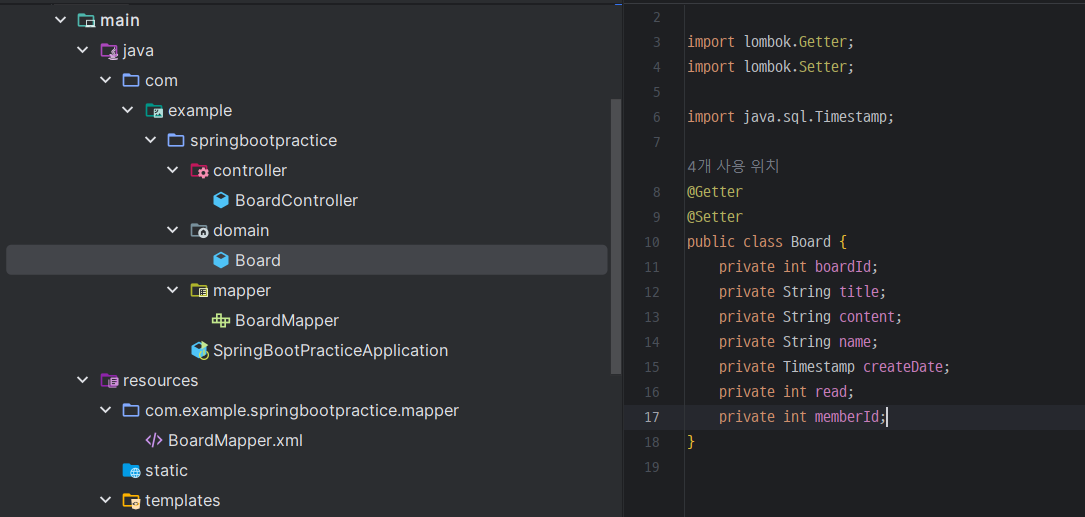
Task: Click the createDate field in code
Action: click(902, 367)
